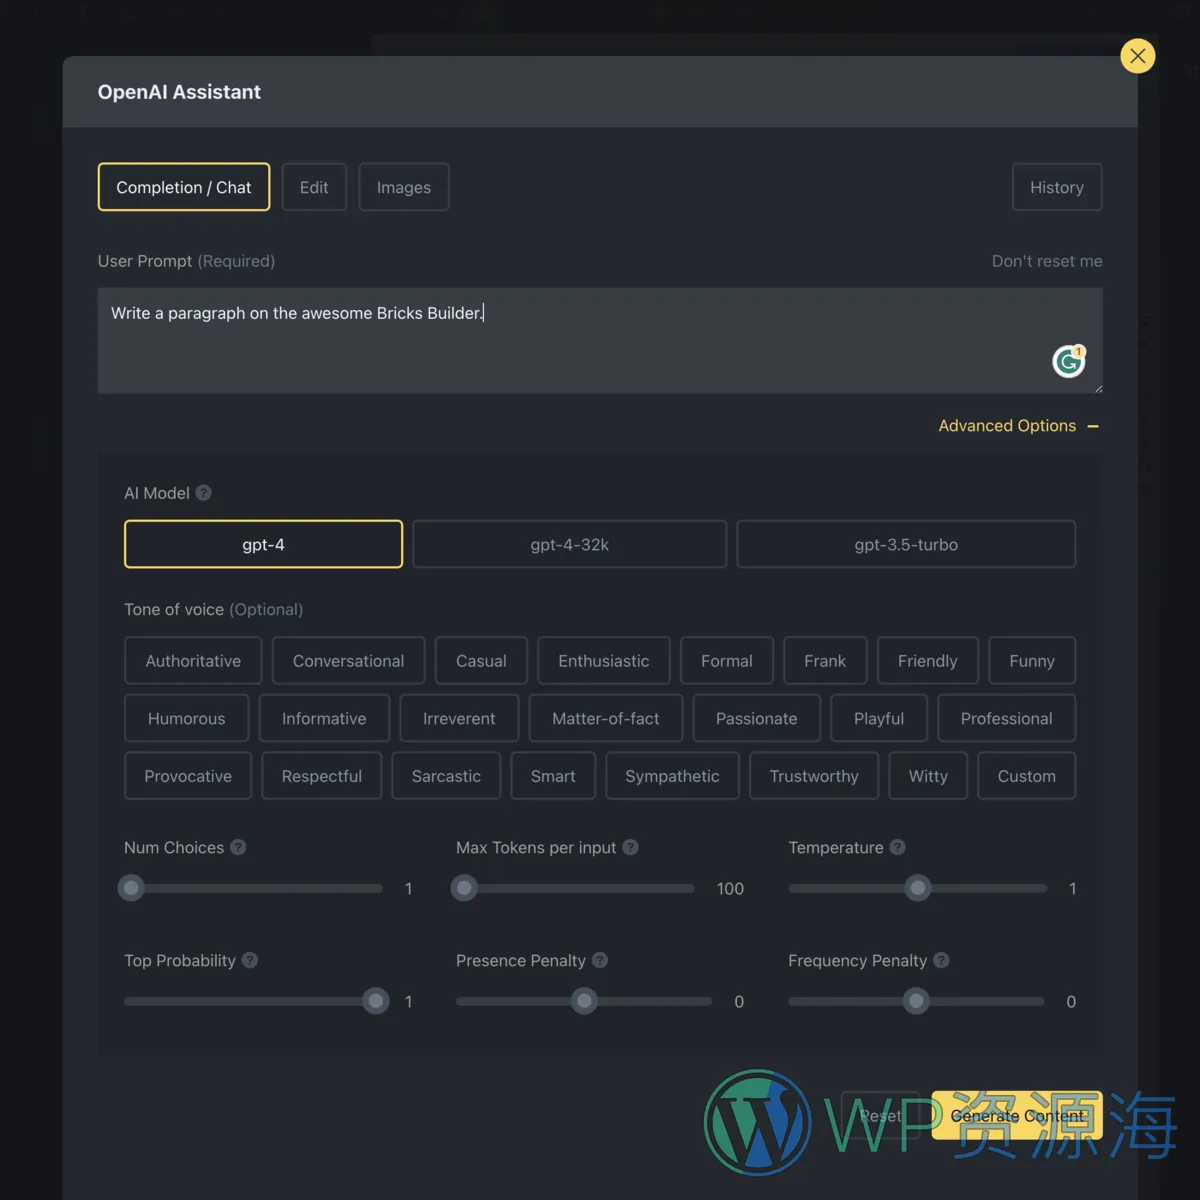Click the Temperature slider handle
Screen dimensions: 1200x1200
tap(918, 888)
